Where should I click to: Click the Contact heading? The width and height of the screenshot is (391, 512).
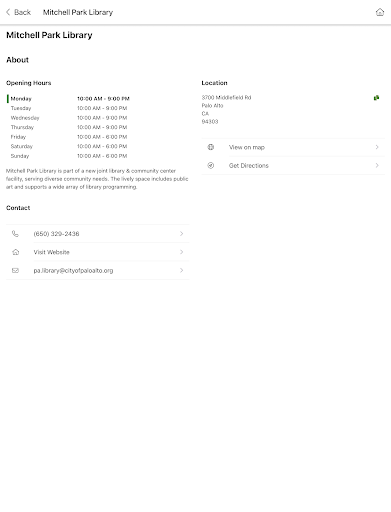18,208
